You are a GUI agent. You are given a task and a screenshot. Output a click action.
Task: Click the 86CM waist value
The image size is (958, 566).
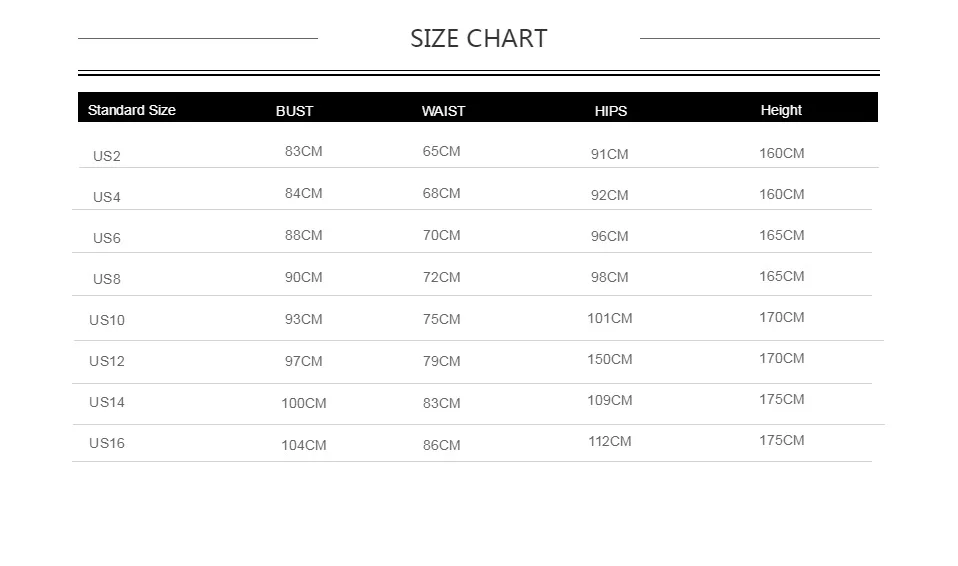coord(441,445)
